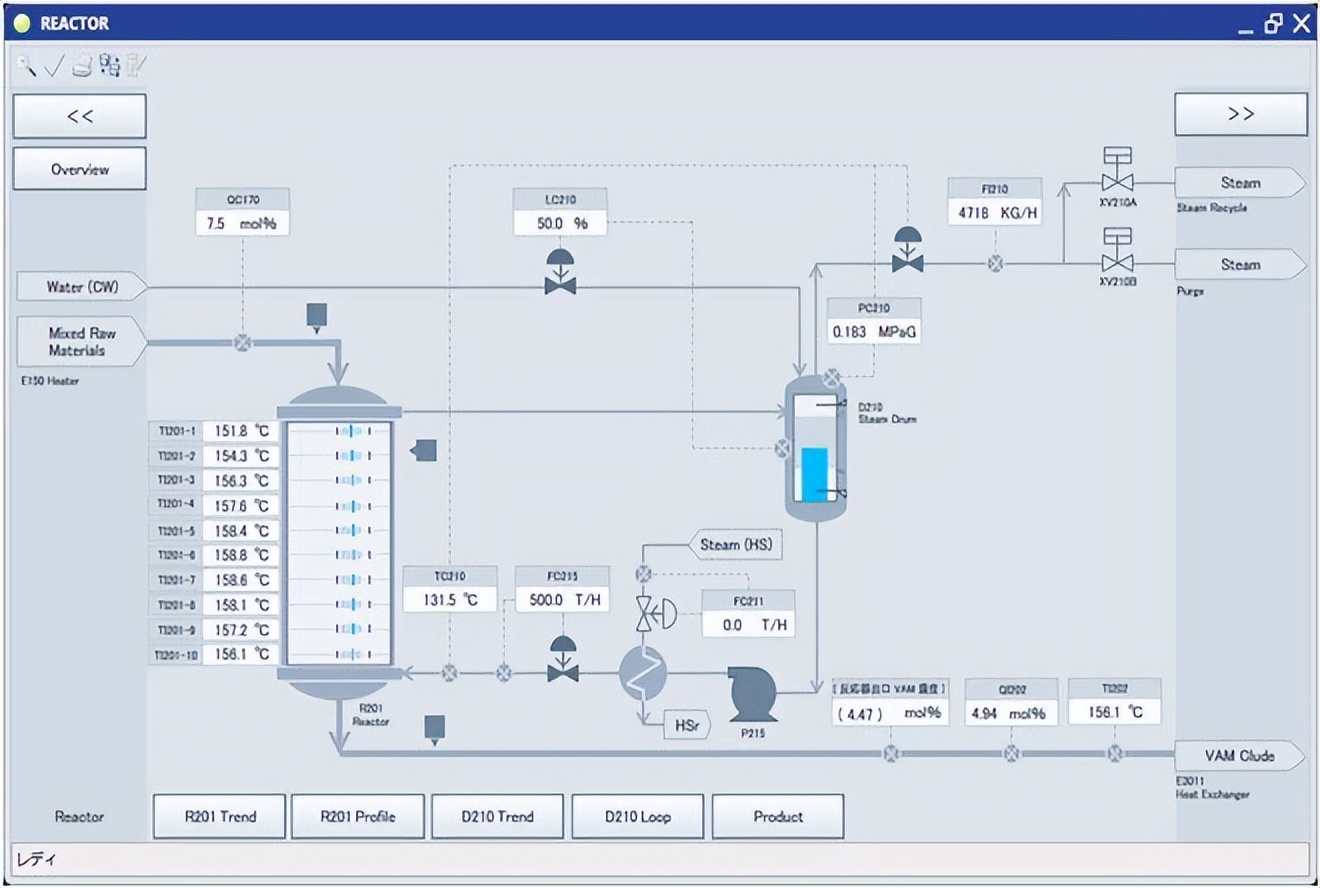Click the printer toolbar icon

[82, 67]
